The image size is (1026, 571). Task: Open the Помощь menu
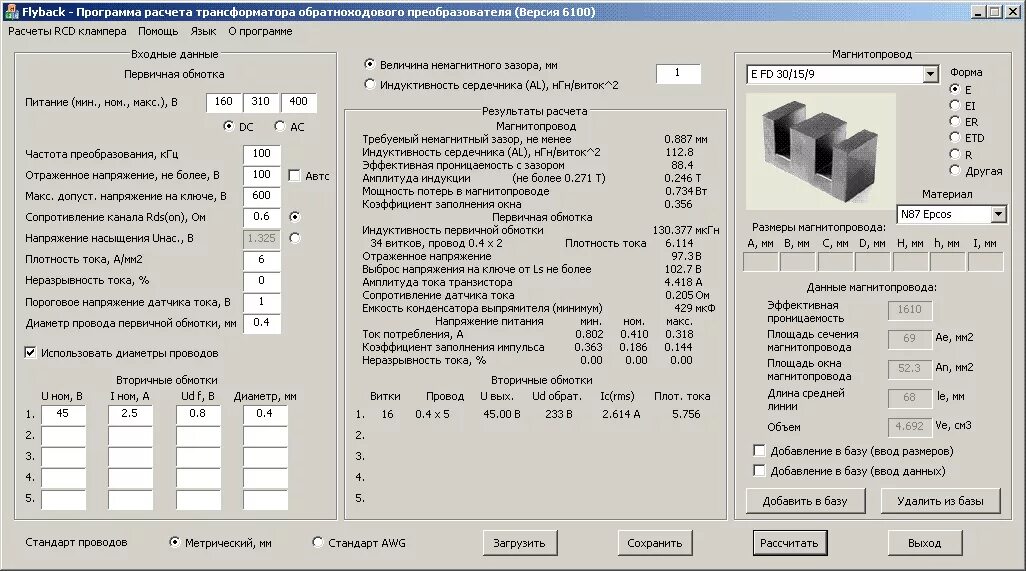[158, 31]
